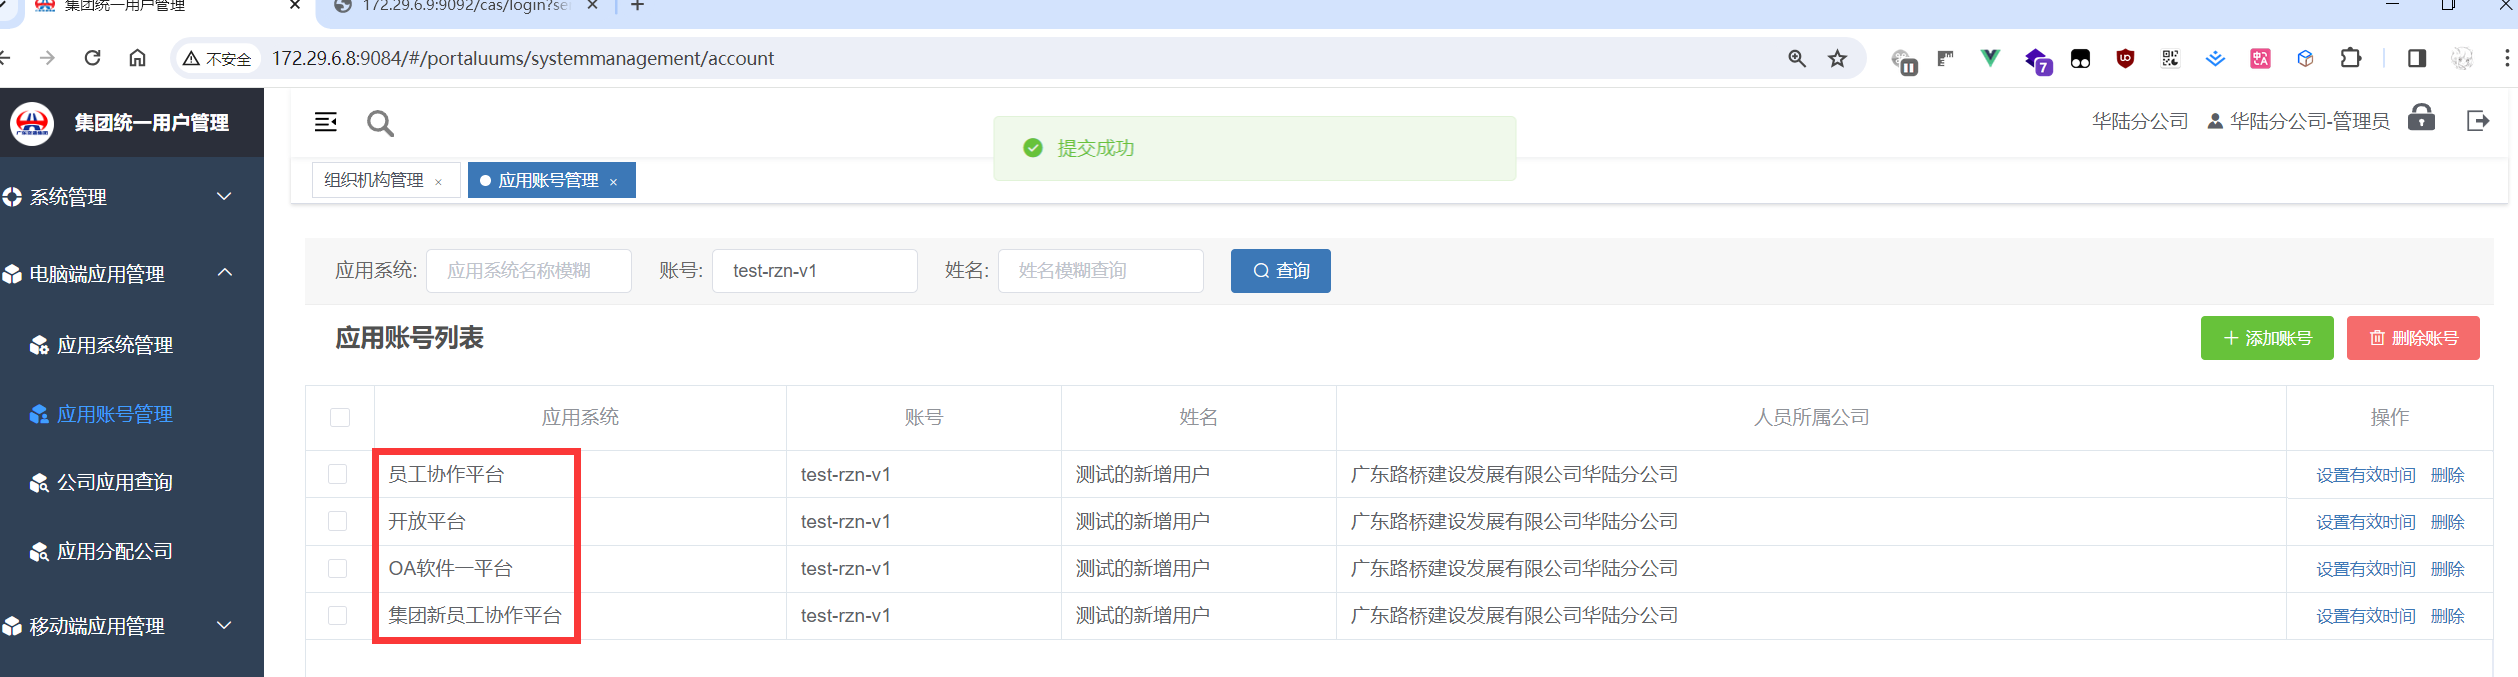
Task: Open Vue devtools extension icon
Action: (x=1990, y=59)
